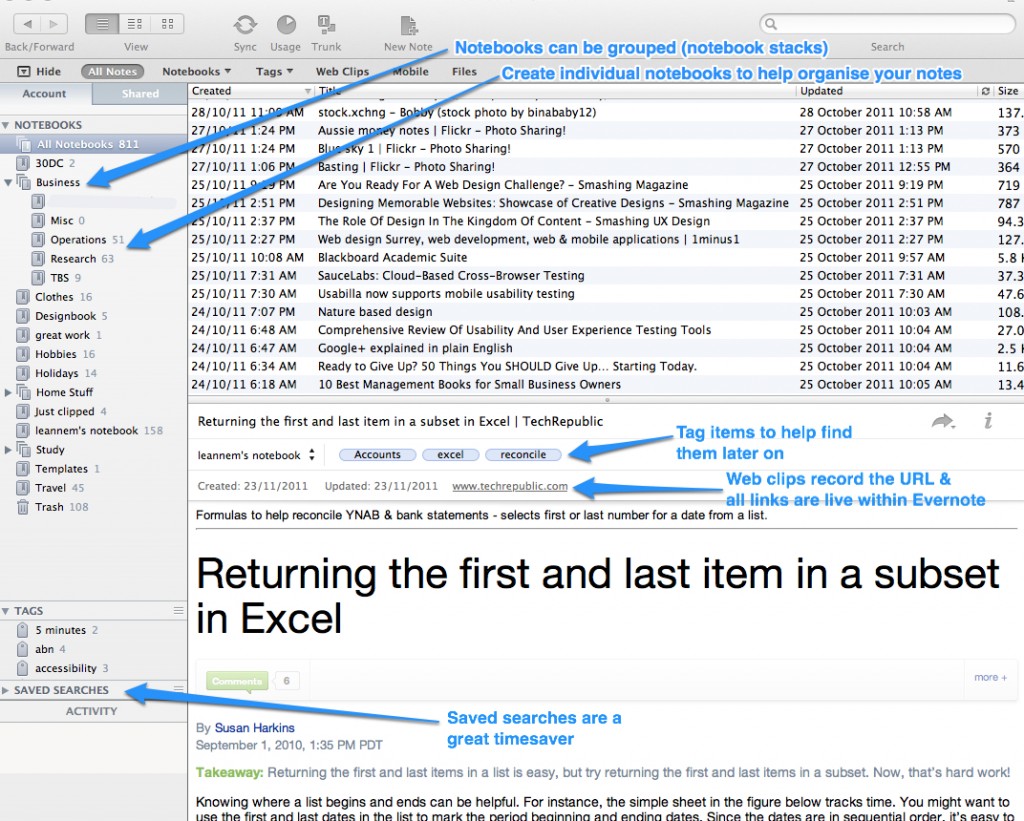Open the Just clipped notebook icon

(23, 411)
